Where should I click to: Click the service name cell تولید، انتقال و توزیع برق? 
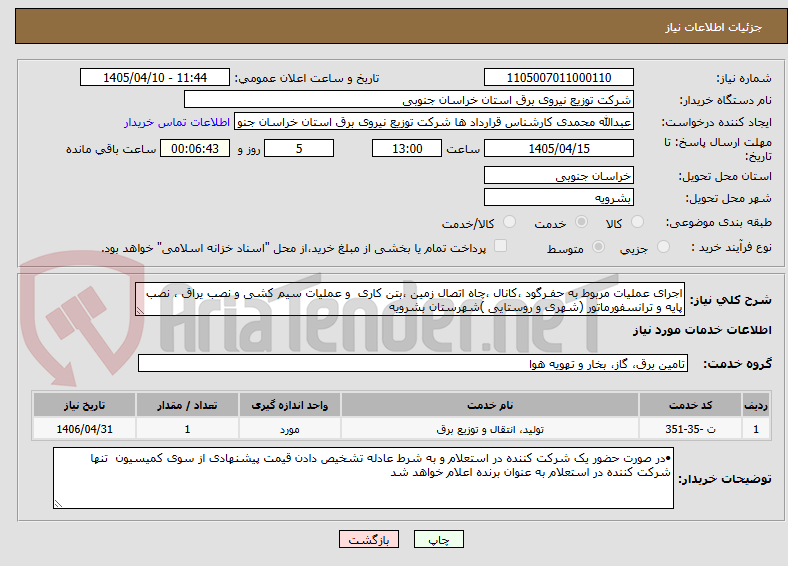coord(490,429)
